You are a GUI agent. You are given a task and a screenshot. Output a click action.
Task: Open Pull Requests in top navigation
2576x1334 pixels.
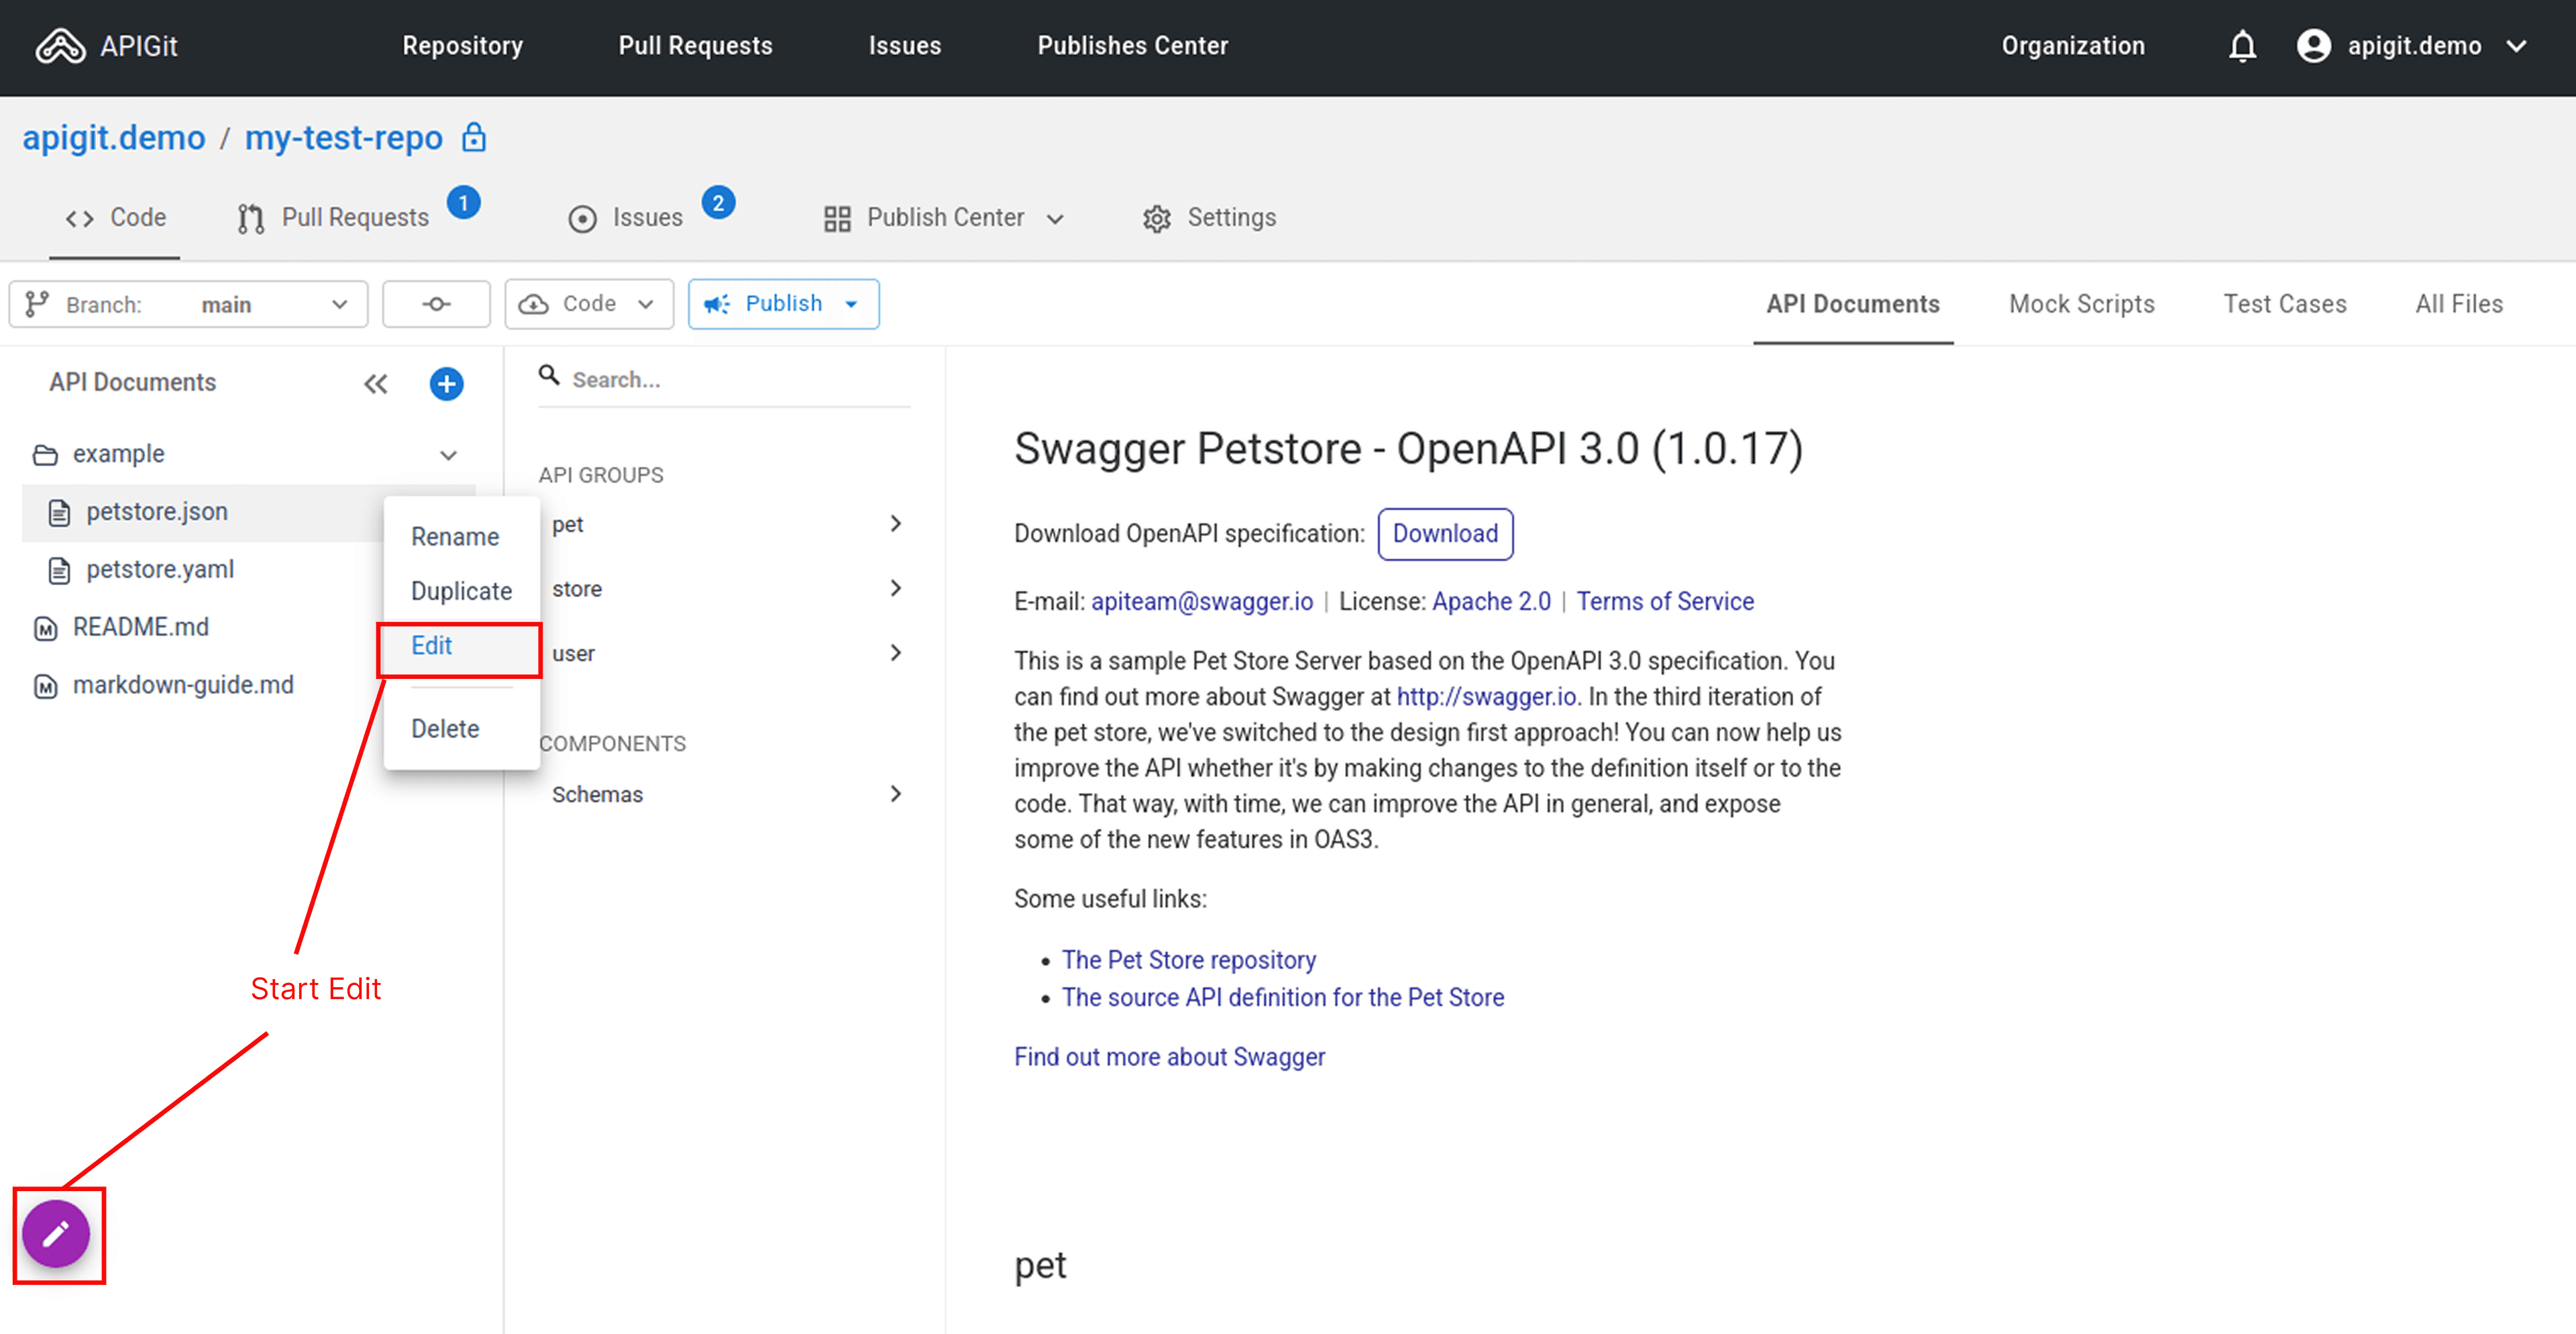tap(696, 46)
